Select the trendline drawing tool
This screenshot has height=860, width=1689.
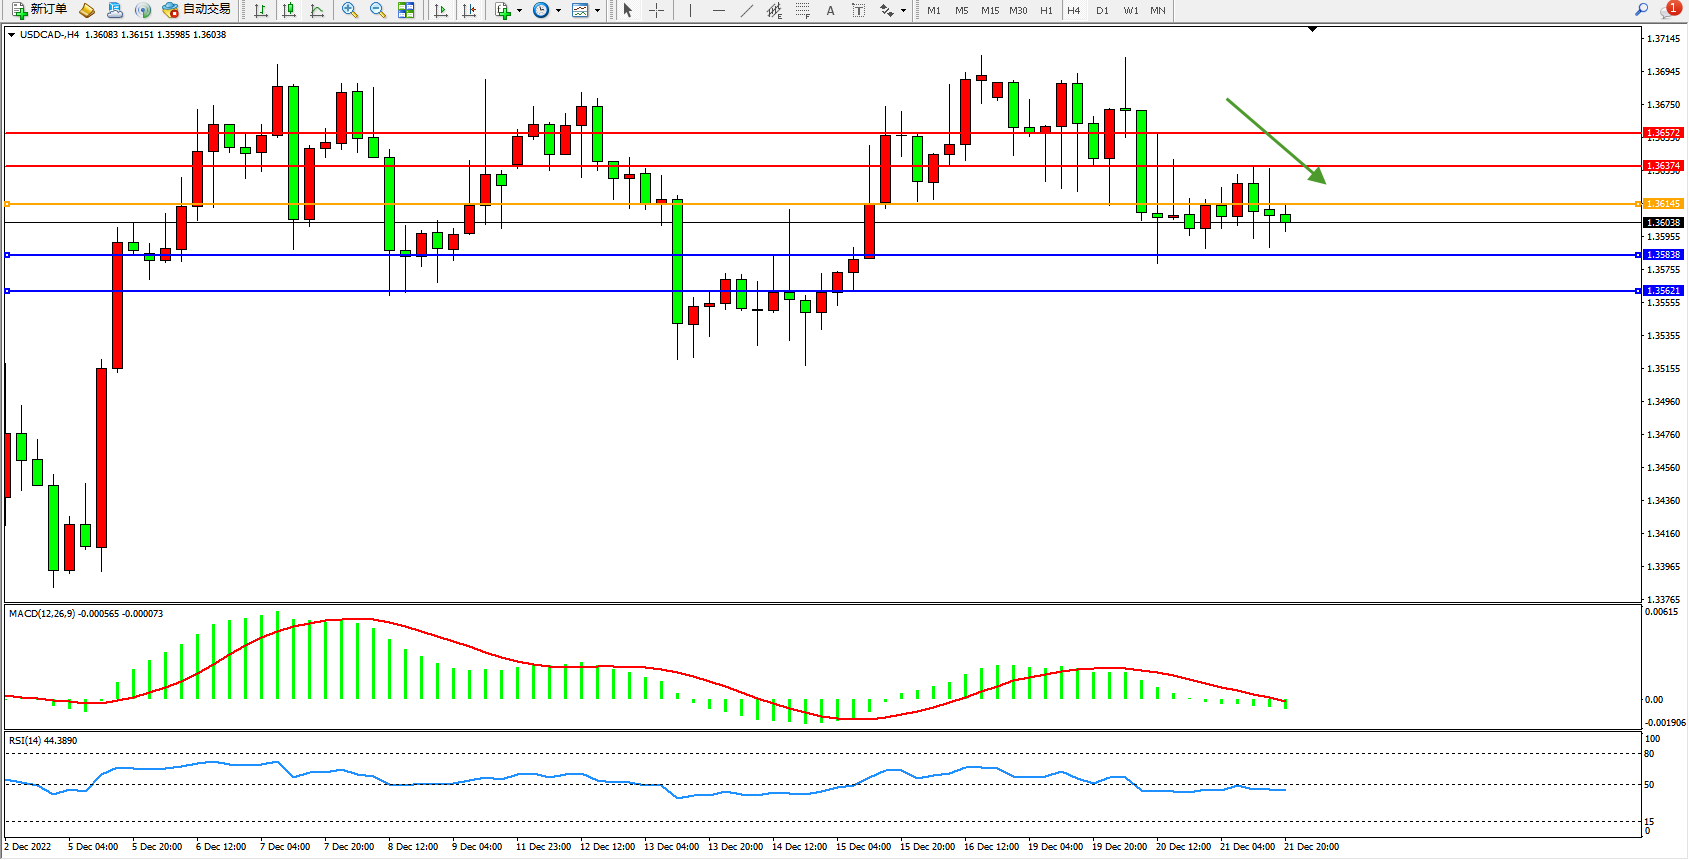click(746, 10)
